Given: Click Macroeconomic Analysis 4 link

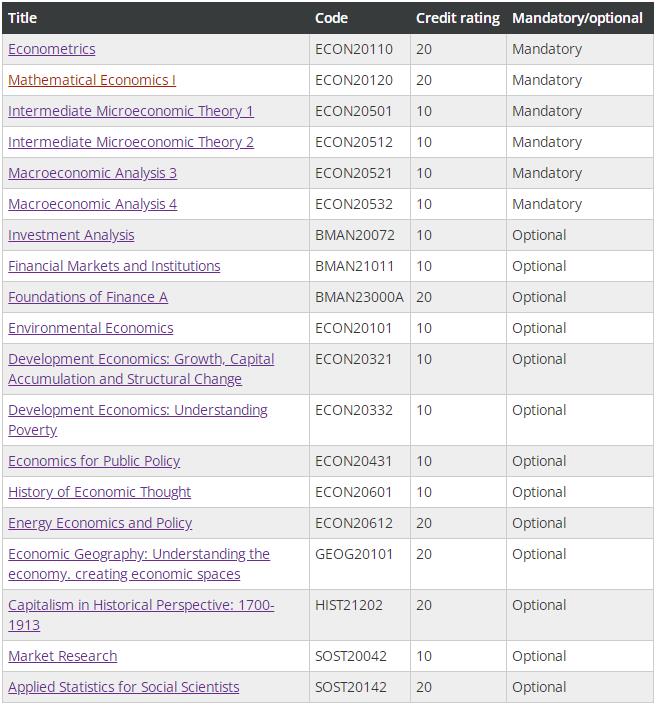Looking at the screenshot, I should (92, 204).
